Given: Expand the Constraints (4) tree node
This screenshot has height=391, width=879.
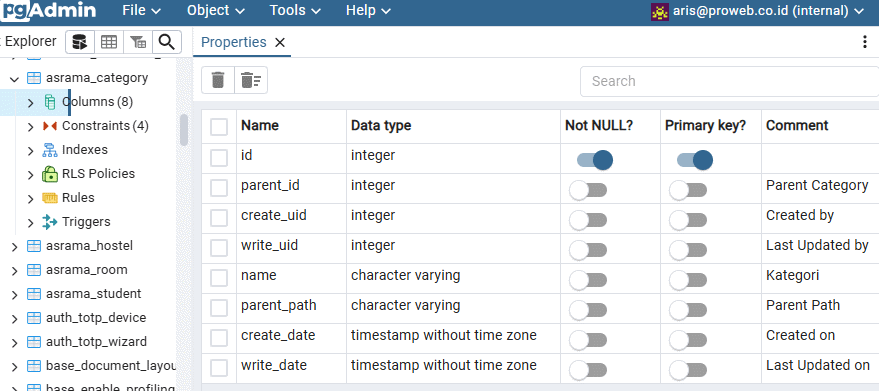Looking at the screenshot, I should (31, 127).
